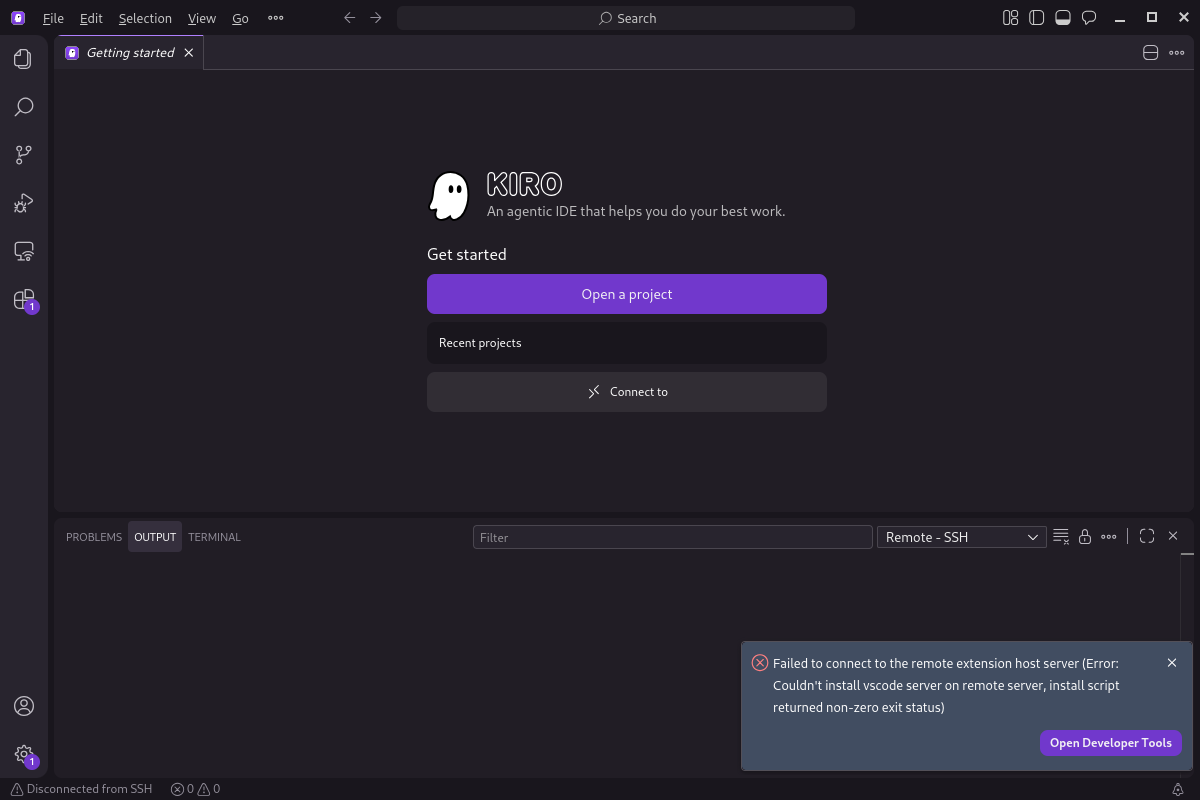Toggle the Kiro chat panel icon
This screenshot has width=1200, height=800.
click(1089, 18)
